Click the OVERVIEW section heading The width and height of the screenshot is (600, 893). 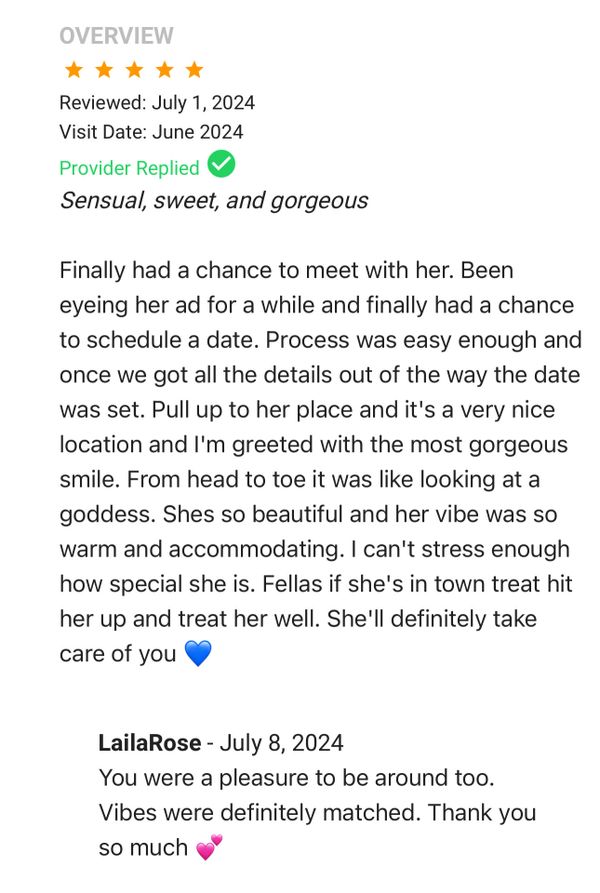(116, 36)
